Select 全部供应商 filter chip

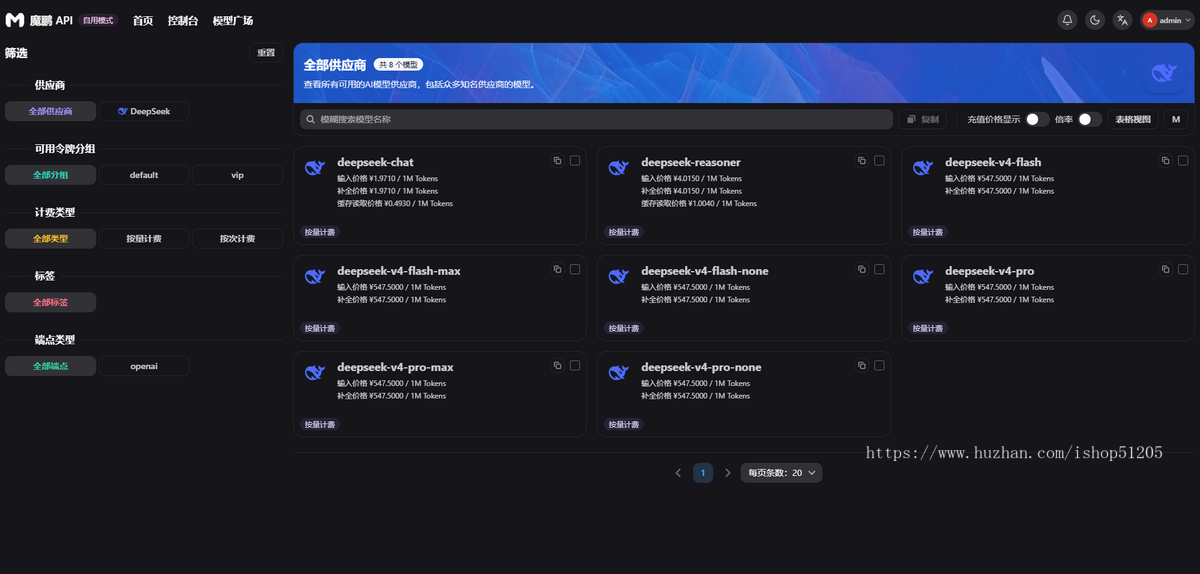pyautogui.click(x=51, y=111)
